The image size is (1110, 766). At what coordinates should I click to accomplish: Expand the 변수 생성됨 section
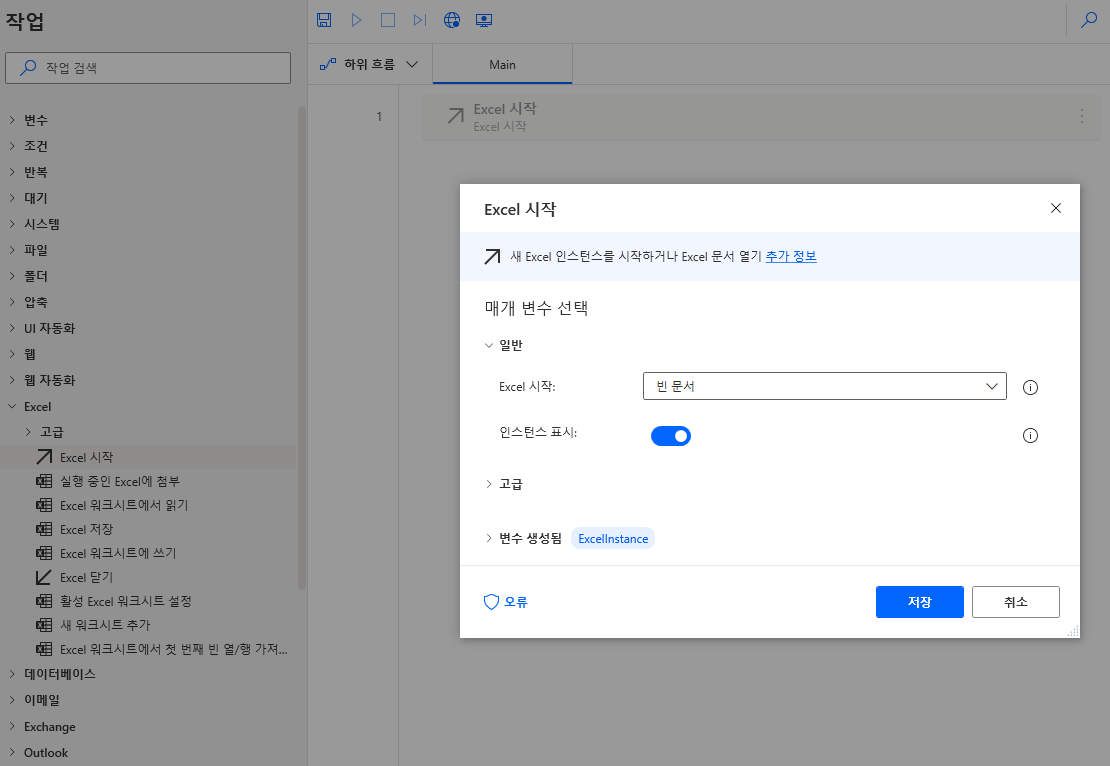pos(488,539)
